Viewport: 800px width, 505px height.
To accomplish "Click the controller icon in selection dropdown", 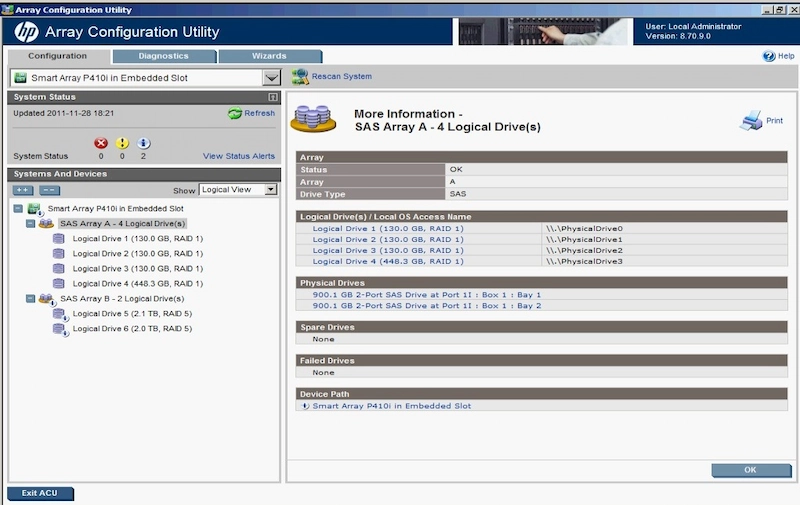I will point(20,78).
